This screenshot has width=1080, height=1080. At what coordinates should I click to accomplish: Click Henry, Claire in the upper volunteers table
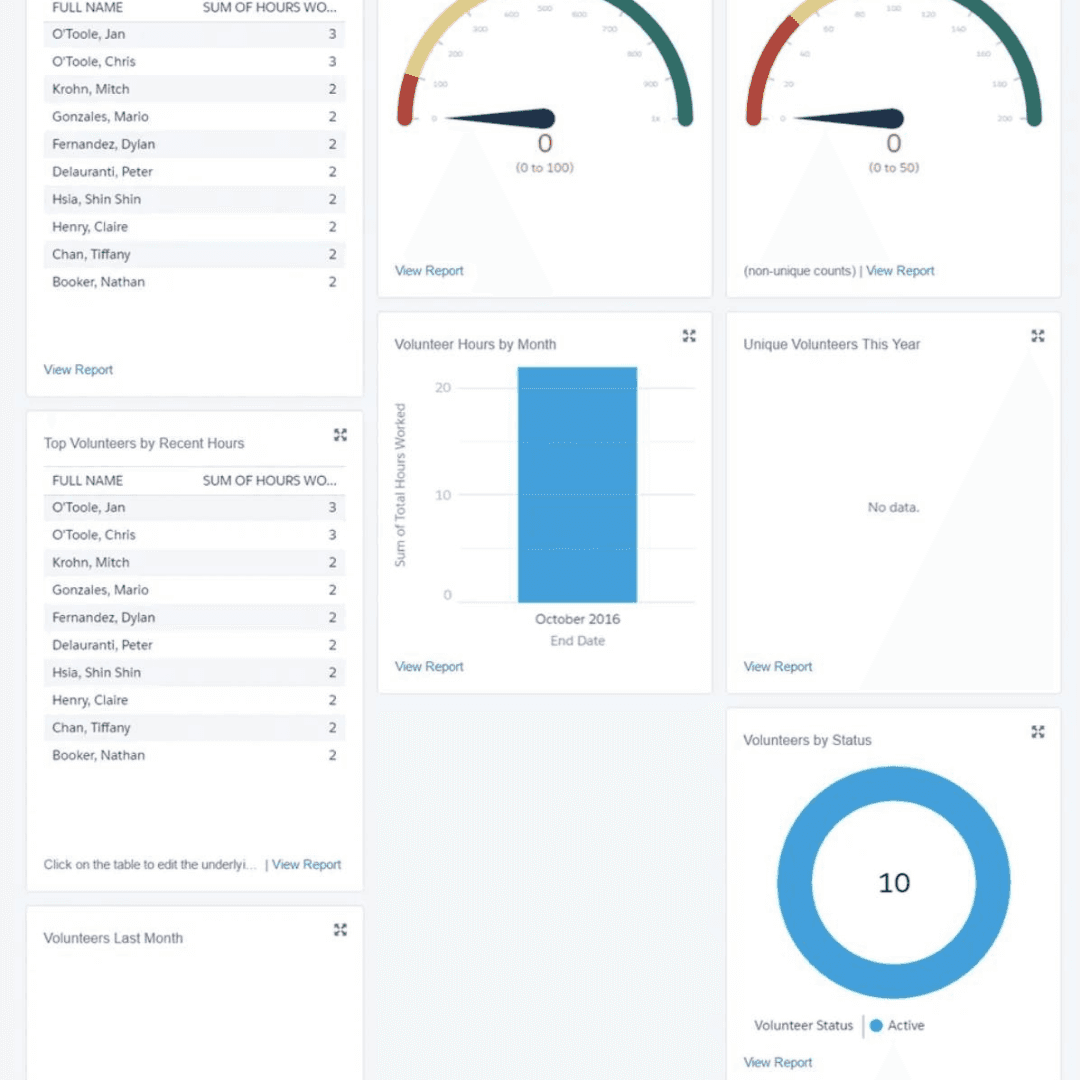90,227
